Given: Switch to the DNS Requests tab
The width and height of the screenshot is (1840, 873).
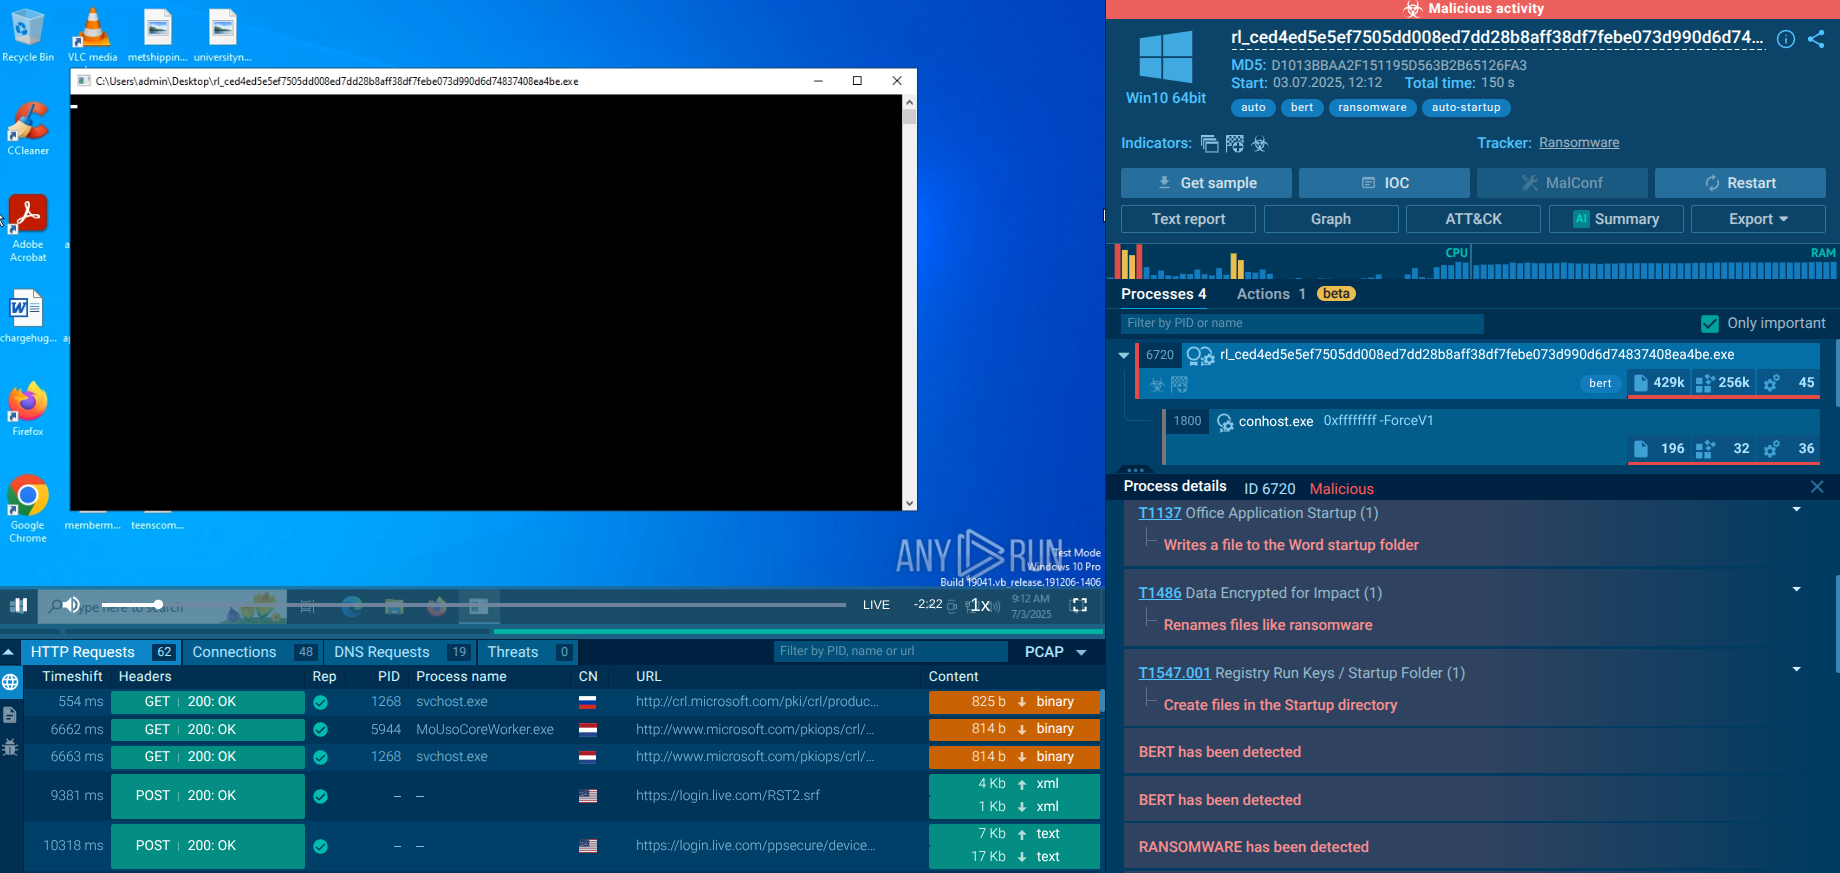Looking at the screenshot, I should click(x=382, y=652).
